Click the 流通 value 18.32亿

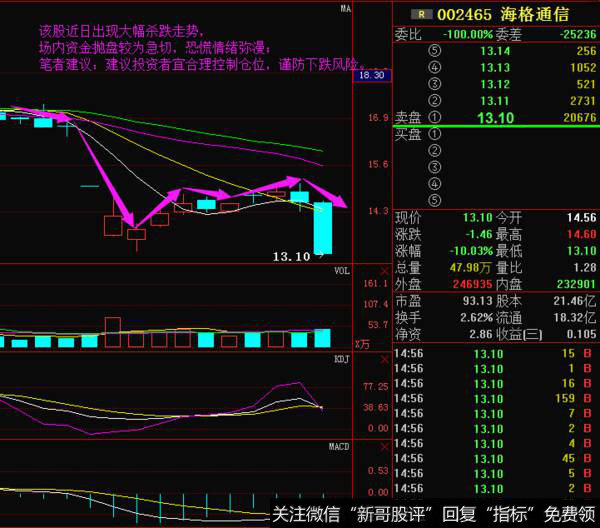pos(575,318)
